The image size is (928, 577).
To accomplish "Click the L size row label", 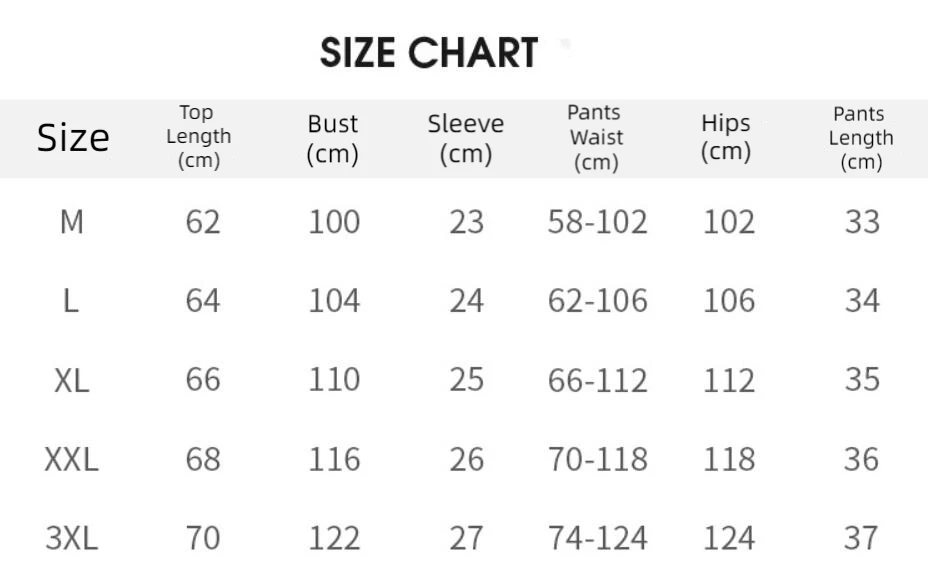I will point(70,301).
